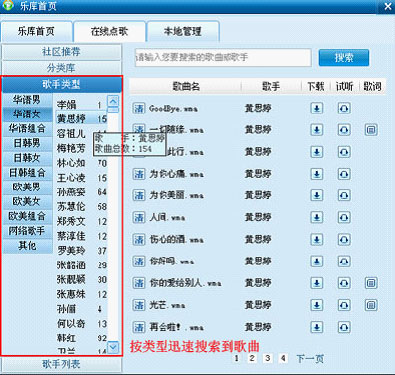Switch to the 在线点歌 tab
Screen dimensions: 395x375
point(109,31)
